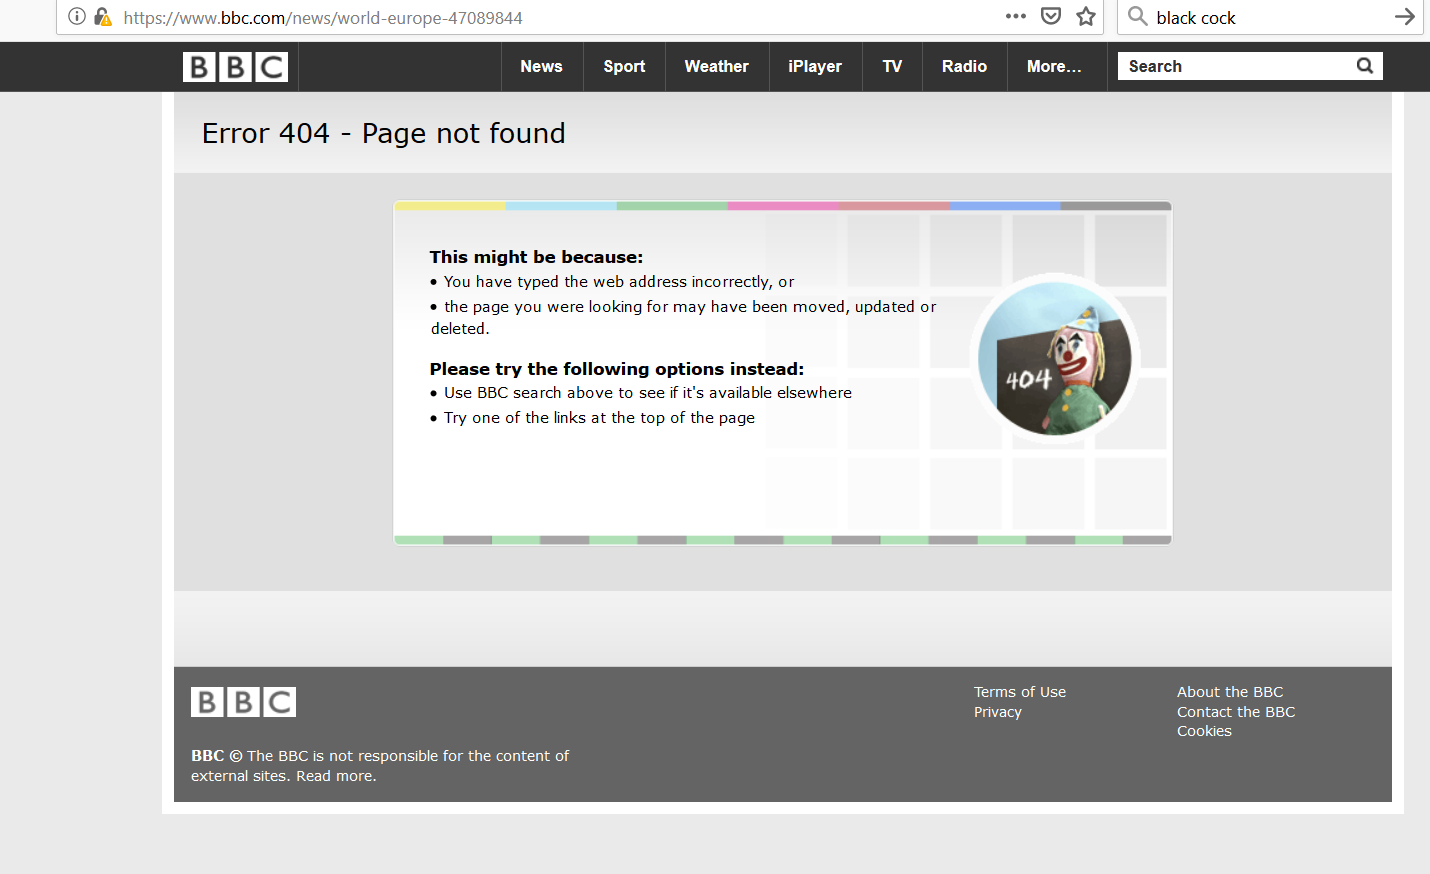Click the site information icon in address bar

(x=77, y=16)
